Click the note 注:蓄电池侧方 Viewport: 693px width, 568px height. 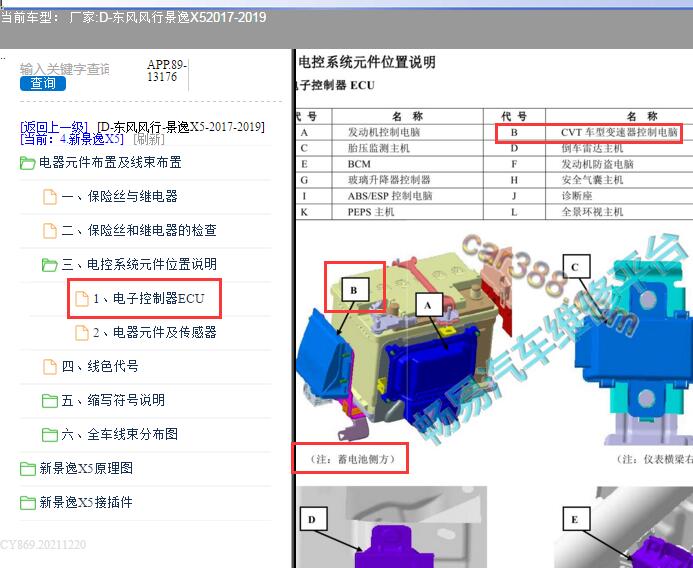352,459
